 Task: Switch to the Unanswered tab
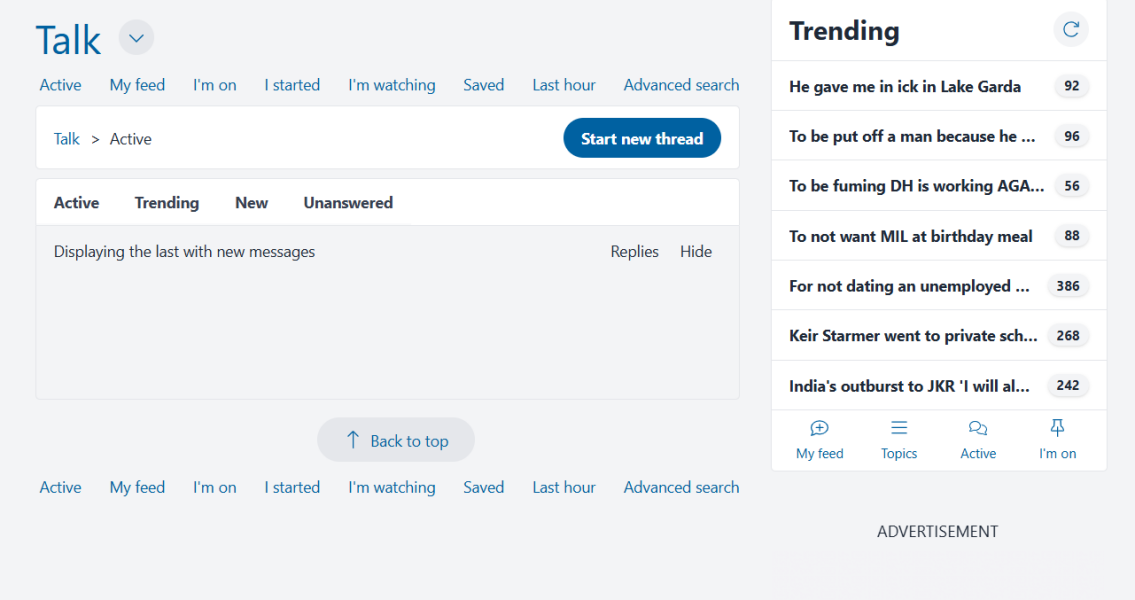[348, 203]
